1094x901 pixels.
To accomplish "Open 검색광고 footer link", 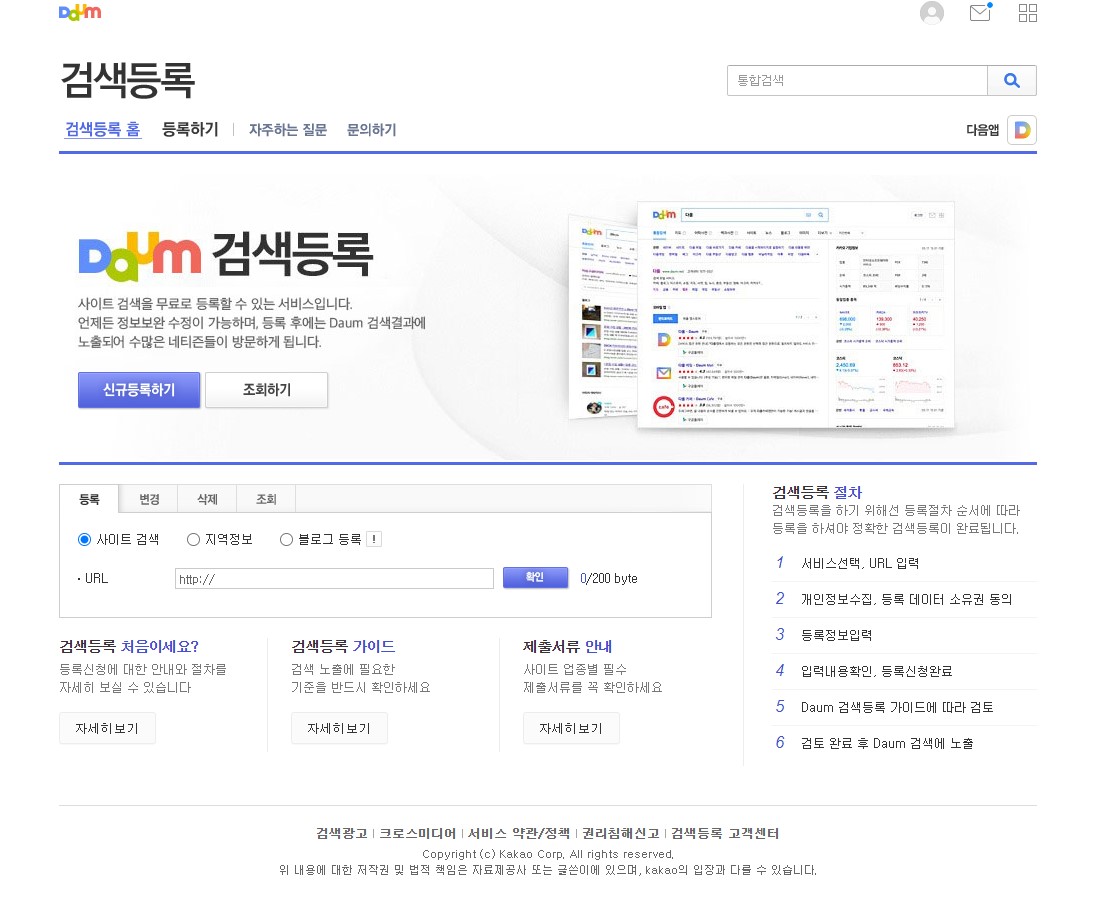I will (x=341, y=833).
